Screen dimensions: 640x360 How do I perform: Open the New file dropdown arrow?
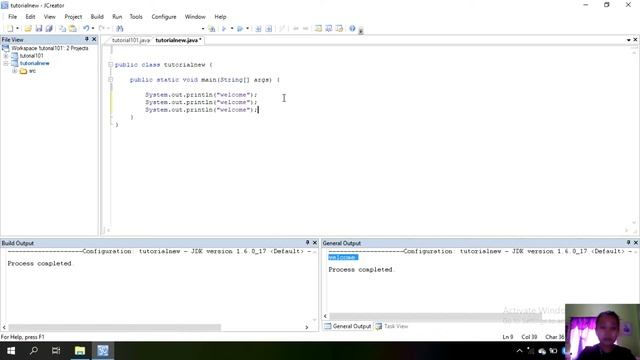pyautogui.click(x=17, y=29)
